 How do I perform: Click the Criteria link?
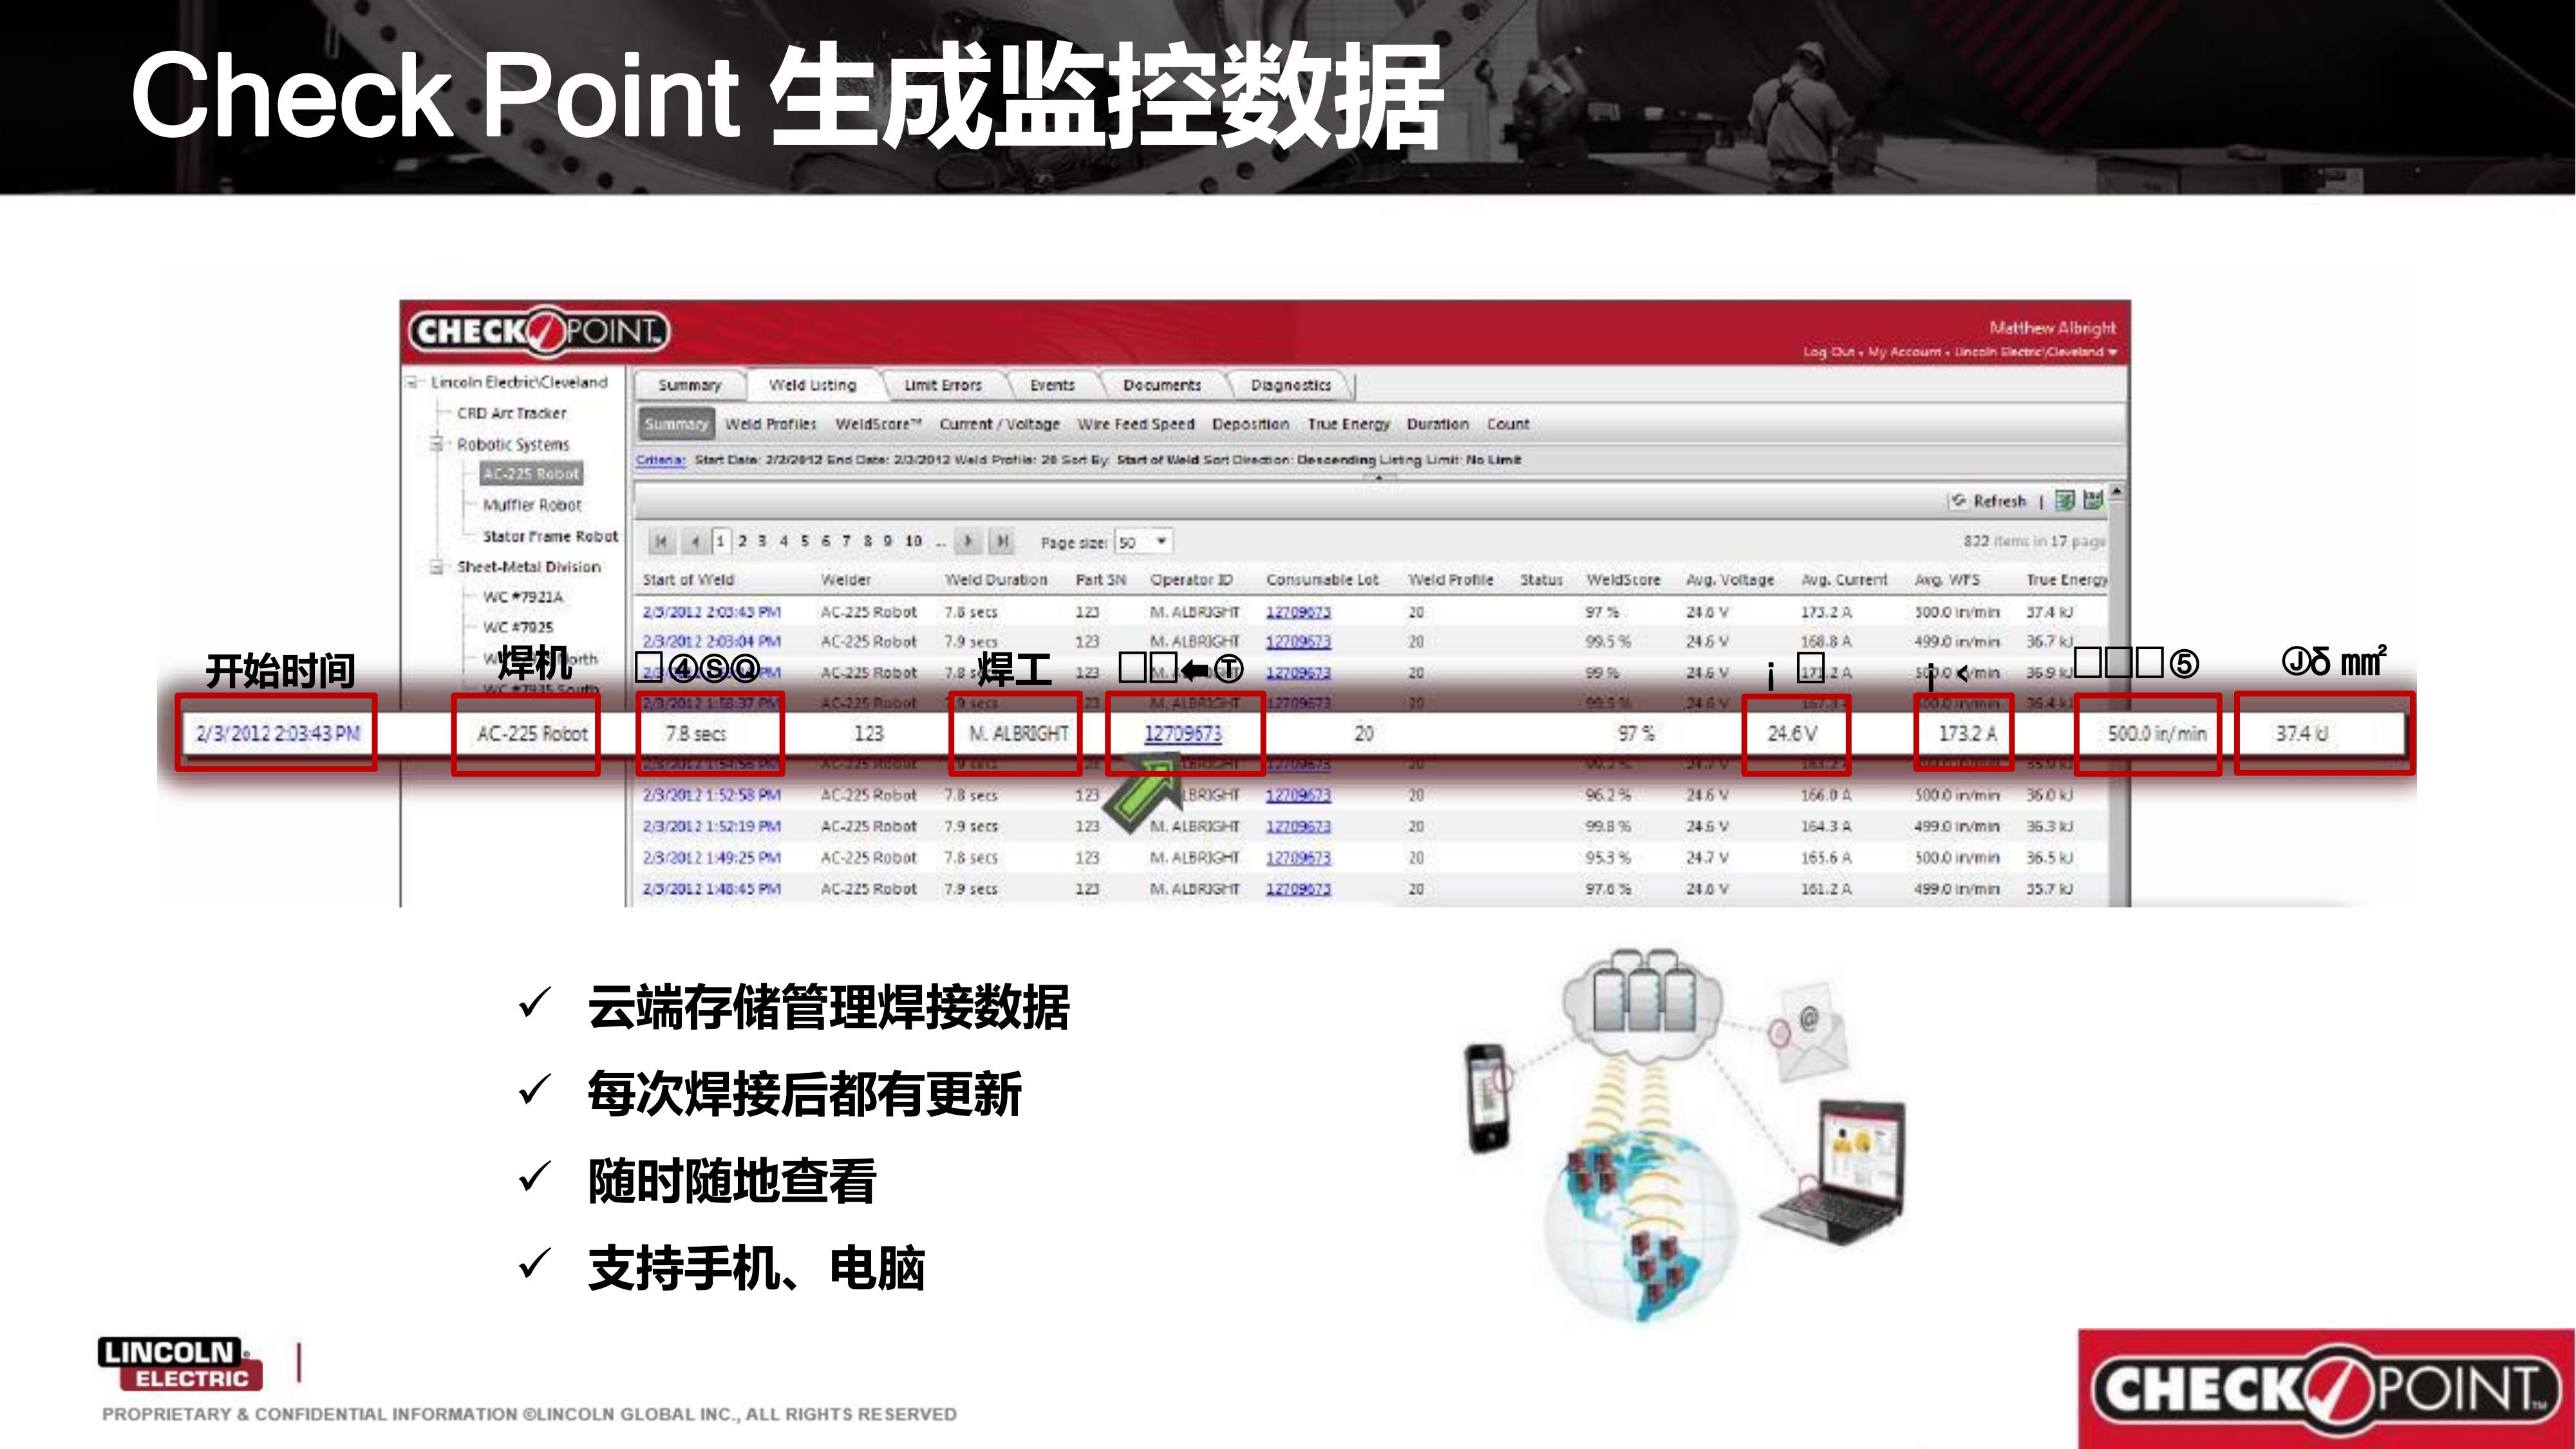(660, 460)
